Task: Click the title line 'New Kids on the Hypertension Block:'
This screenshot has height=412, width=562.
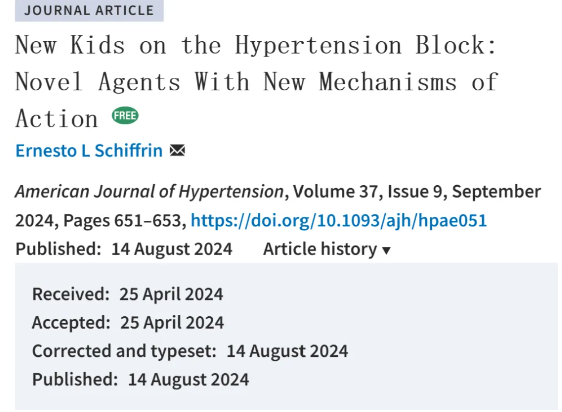Action: click(256, 46)
